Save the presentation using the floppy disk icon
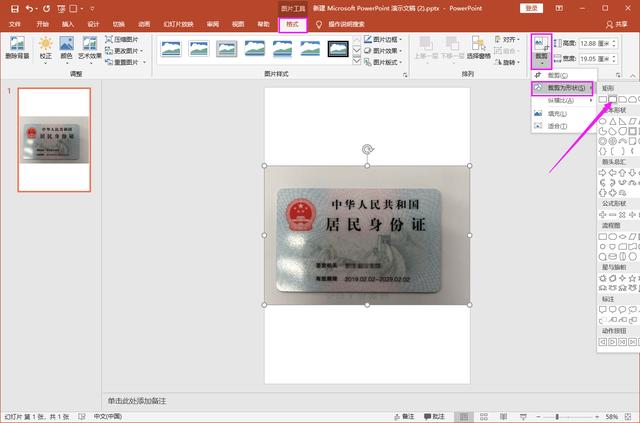Image resolution: width=640 pixels, height=423 pixels. tap(15, 9)
